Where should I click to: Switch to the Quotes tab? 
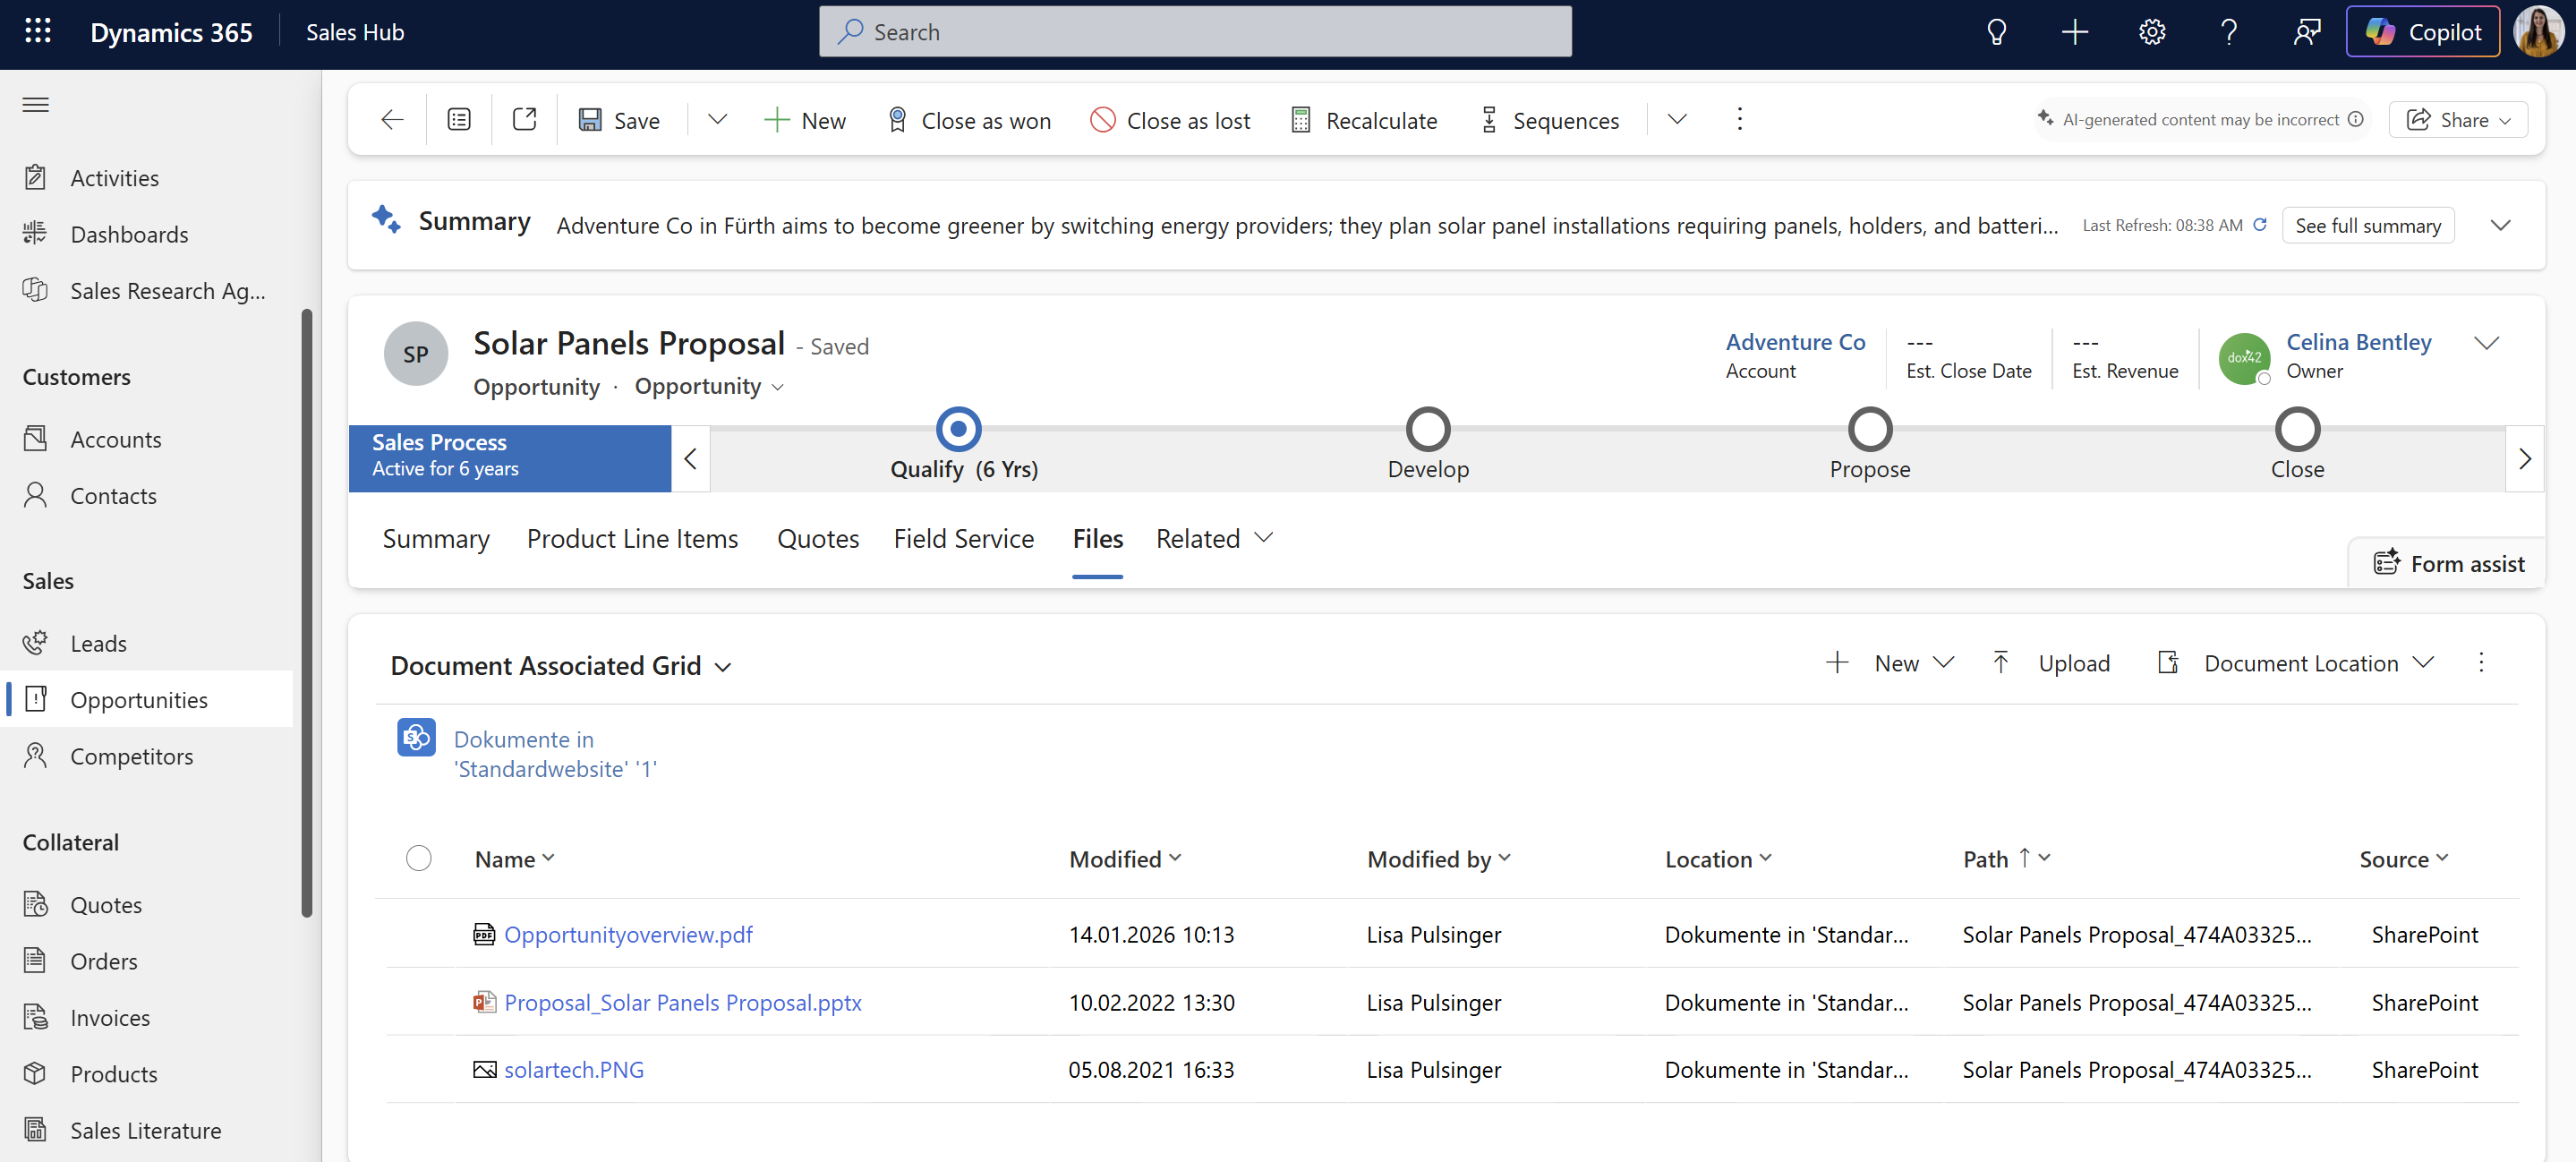(x=818, y=539)
